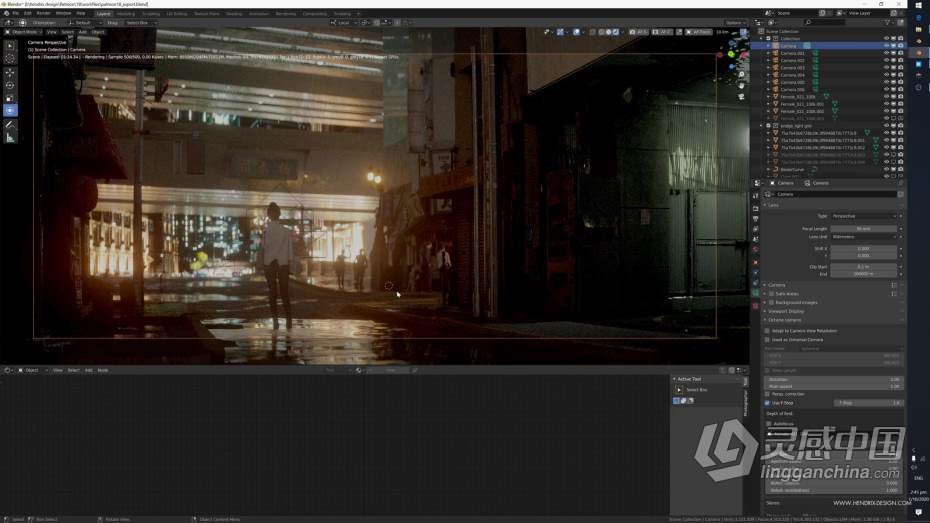Screen dimensions: 930x523
Task: Open the Blender logo menu
Action: pyautogui.click(x=6, y=13)
